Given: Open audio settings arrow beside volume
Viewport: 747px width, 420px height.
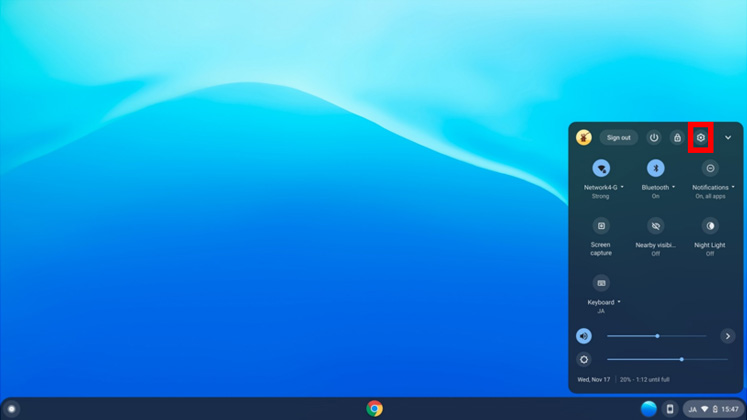Looking at the screenshot, I should (x=727, y=336).
